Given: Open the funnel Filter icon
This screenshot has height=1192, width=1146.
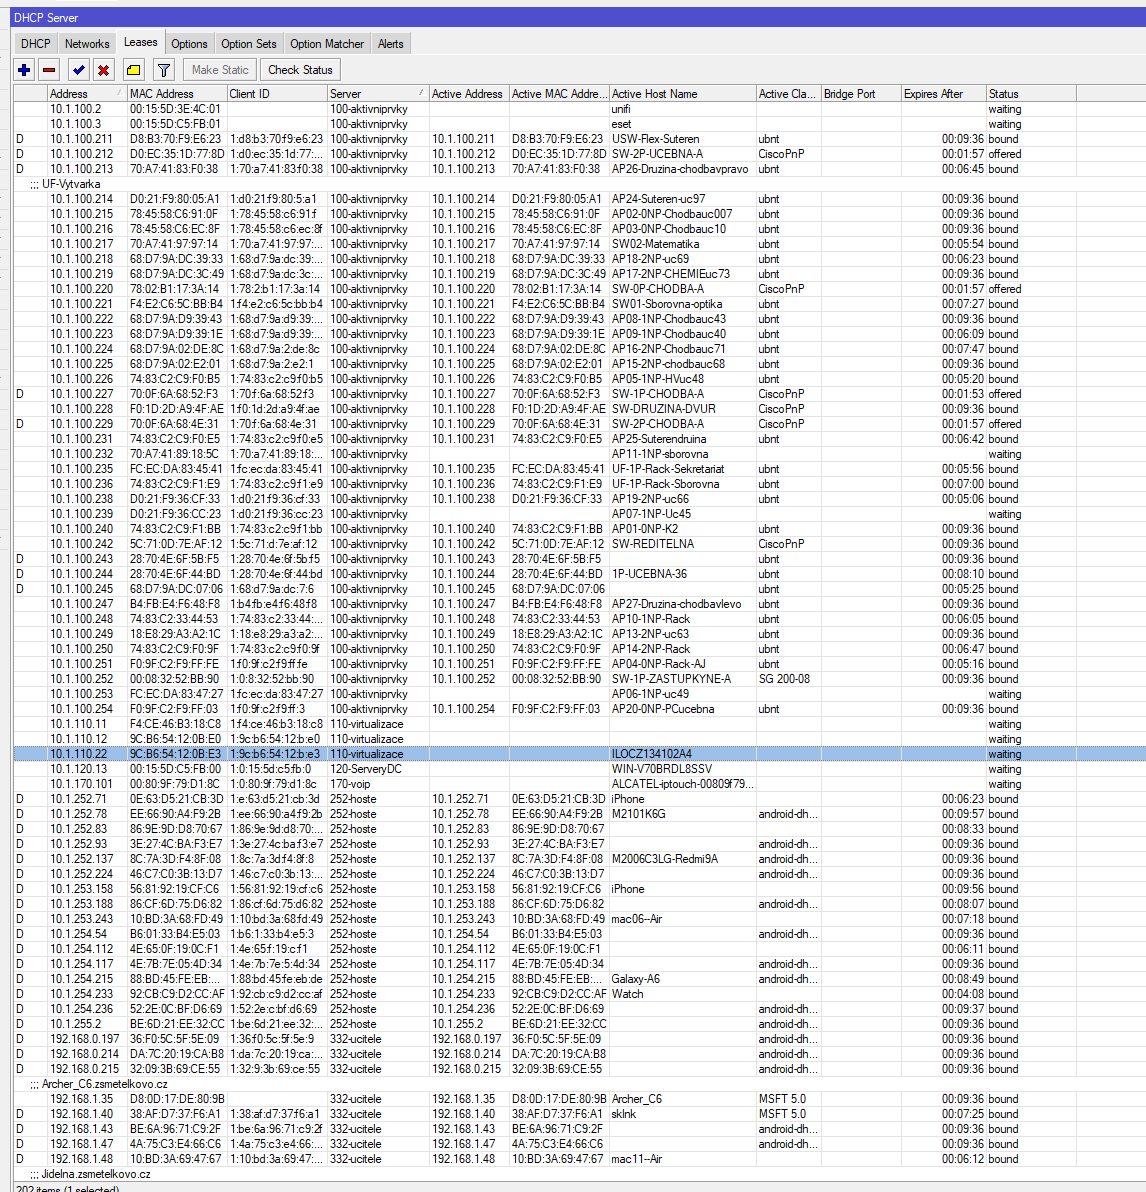Looking at the screenshot, I should pos(164,70).
